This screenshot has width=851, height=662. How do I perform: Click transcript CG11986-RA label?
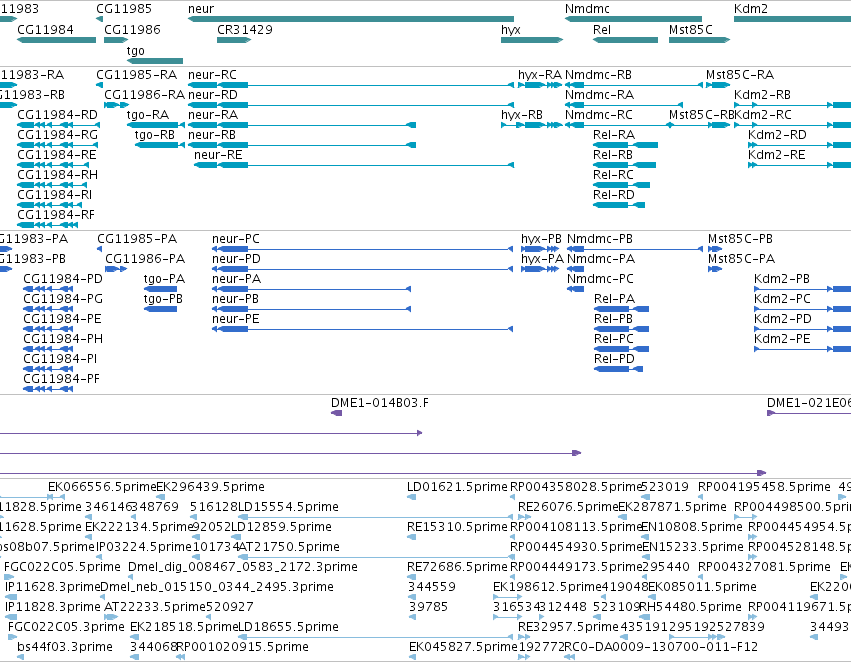144,94
